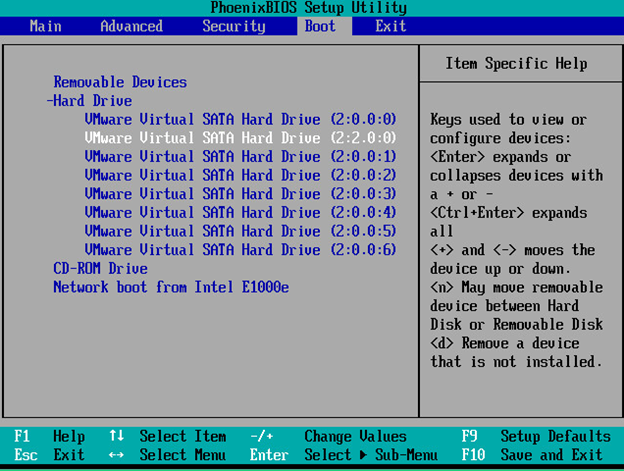624x471 pixels.
Task: Select SATA Hard Drive (2:0.0:6)
Action: pos(240,250)
